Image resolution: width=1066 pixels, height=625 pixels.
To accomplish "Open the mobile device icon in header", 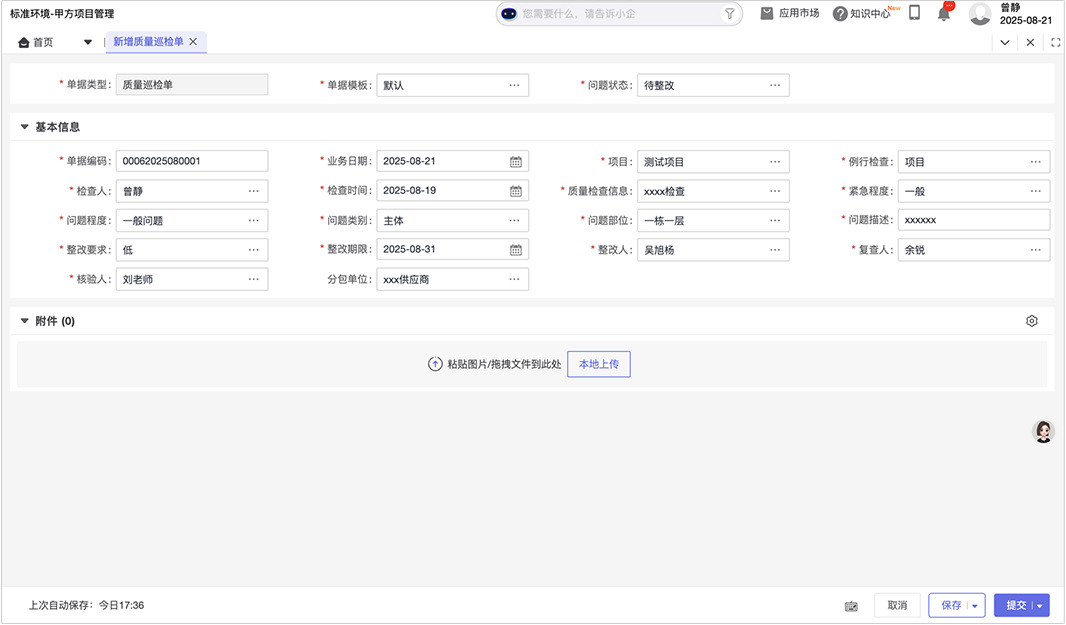I will [x=914, y=13].
